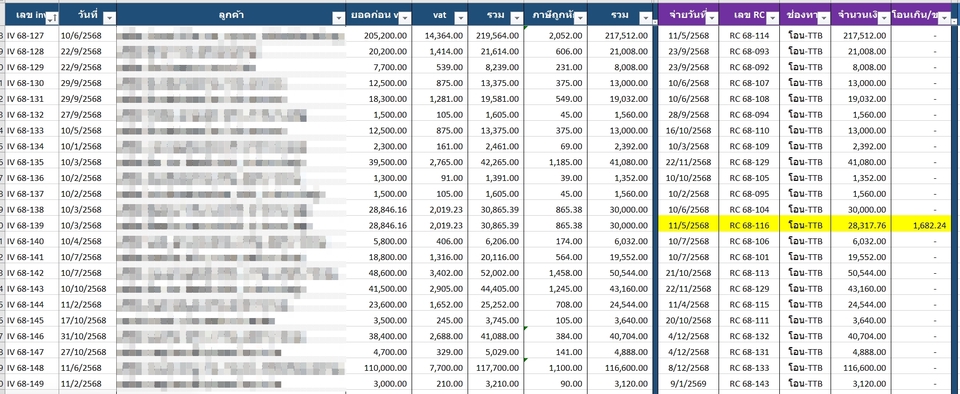Open the ลูกค้า column filter dropdown

338,18
